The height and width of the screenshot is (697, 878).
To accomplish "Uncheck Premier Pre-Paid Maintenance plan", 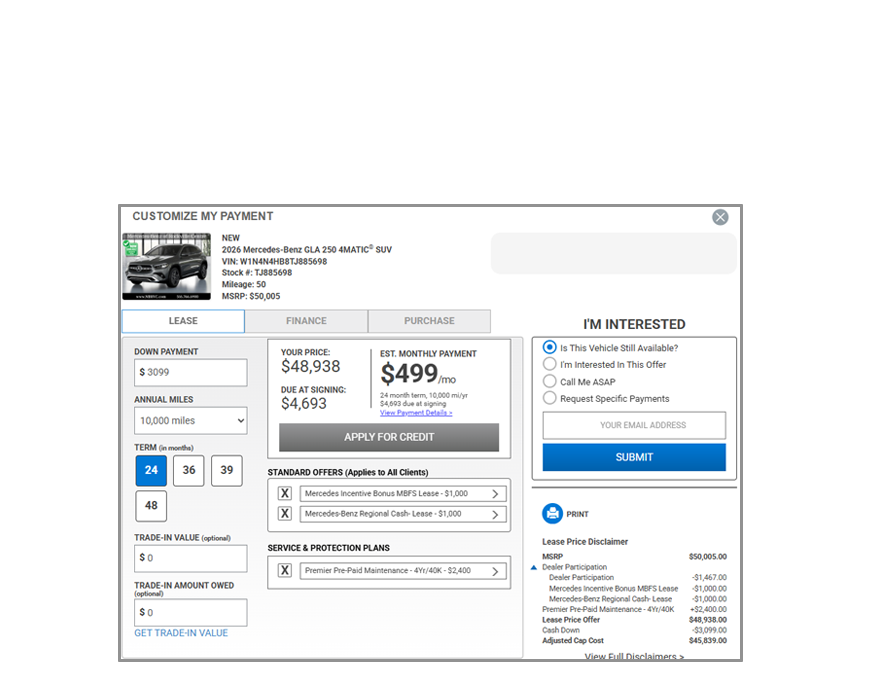I will (x=285, y=570).
